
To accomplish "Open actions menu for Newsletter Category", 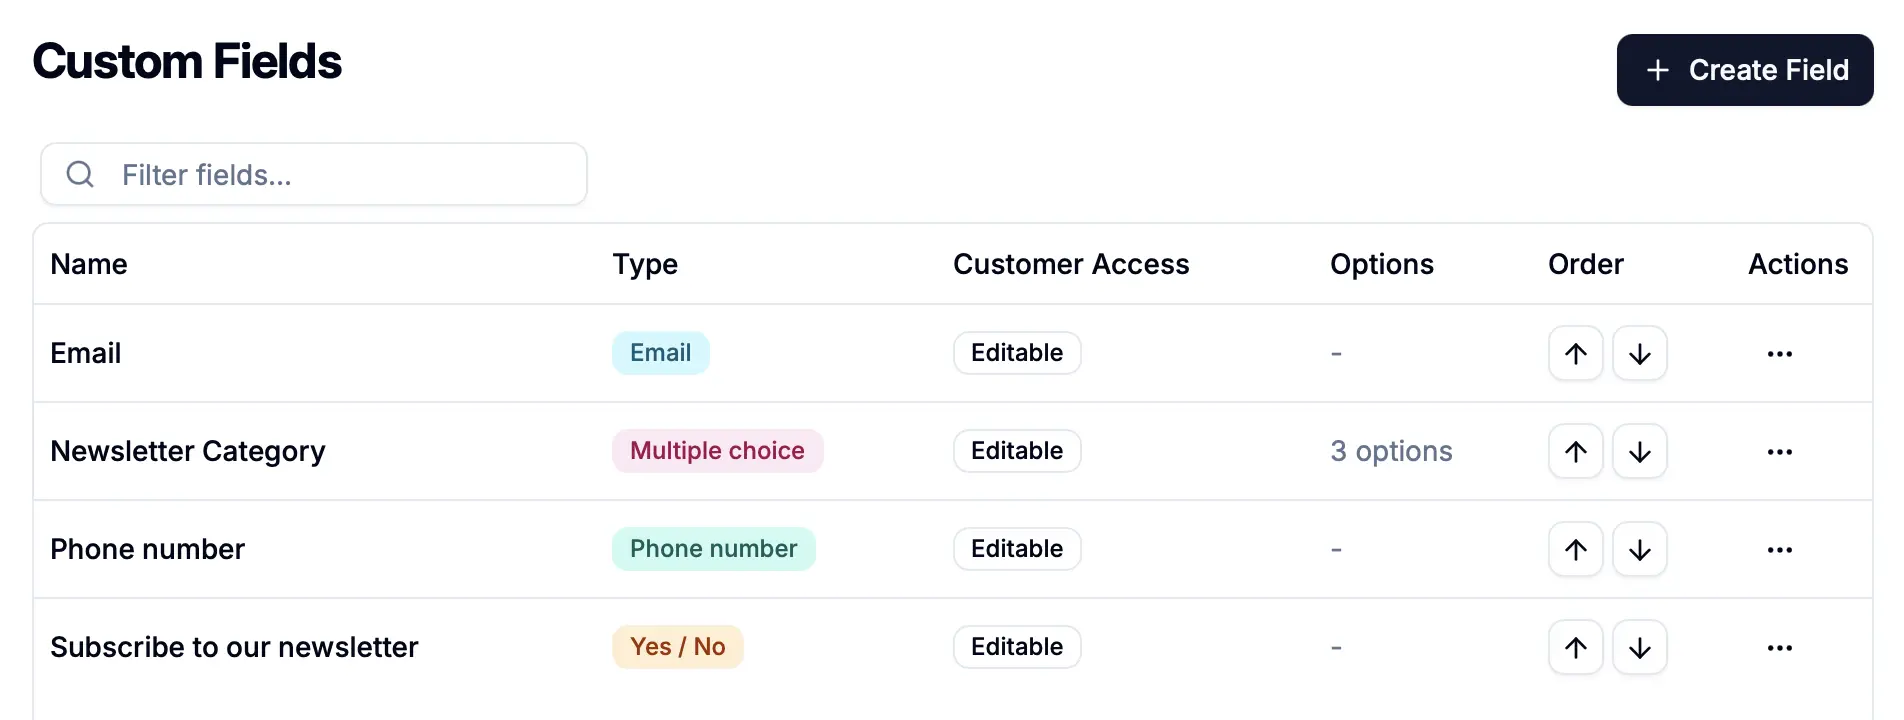I will pos(1779,451).
